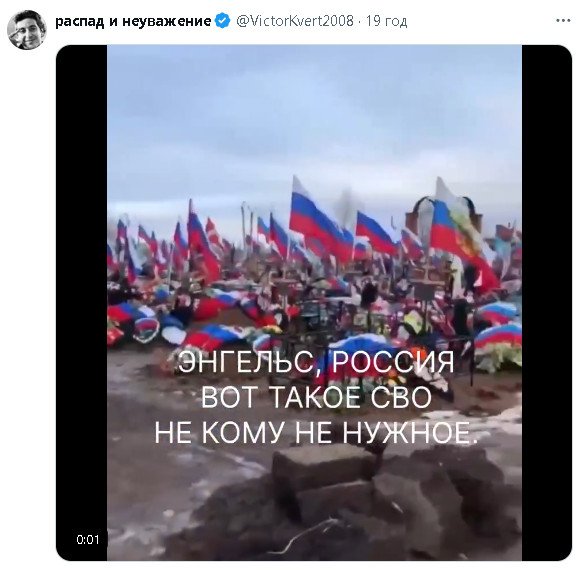Click the "НЕ КОМУ НЕ НУЖНОЕ." caption line
Viewport: 579px width, 571px height.
click(x=316, y=432)
